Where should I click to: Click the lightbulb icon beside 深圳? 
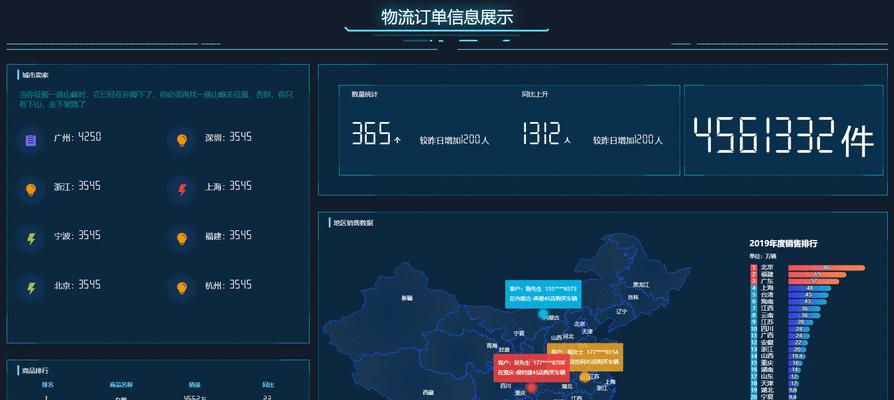(181, 140)
